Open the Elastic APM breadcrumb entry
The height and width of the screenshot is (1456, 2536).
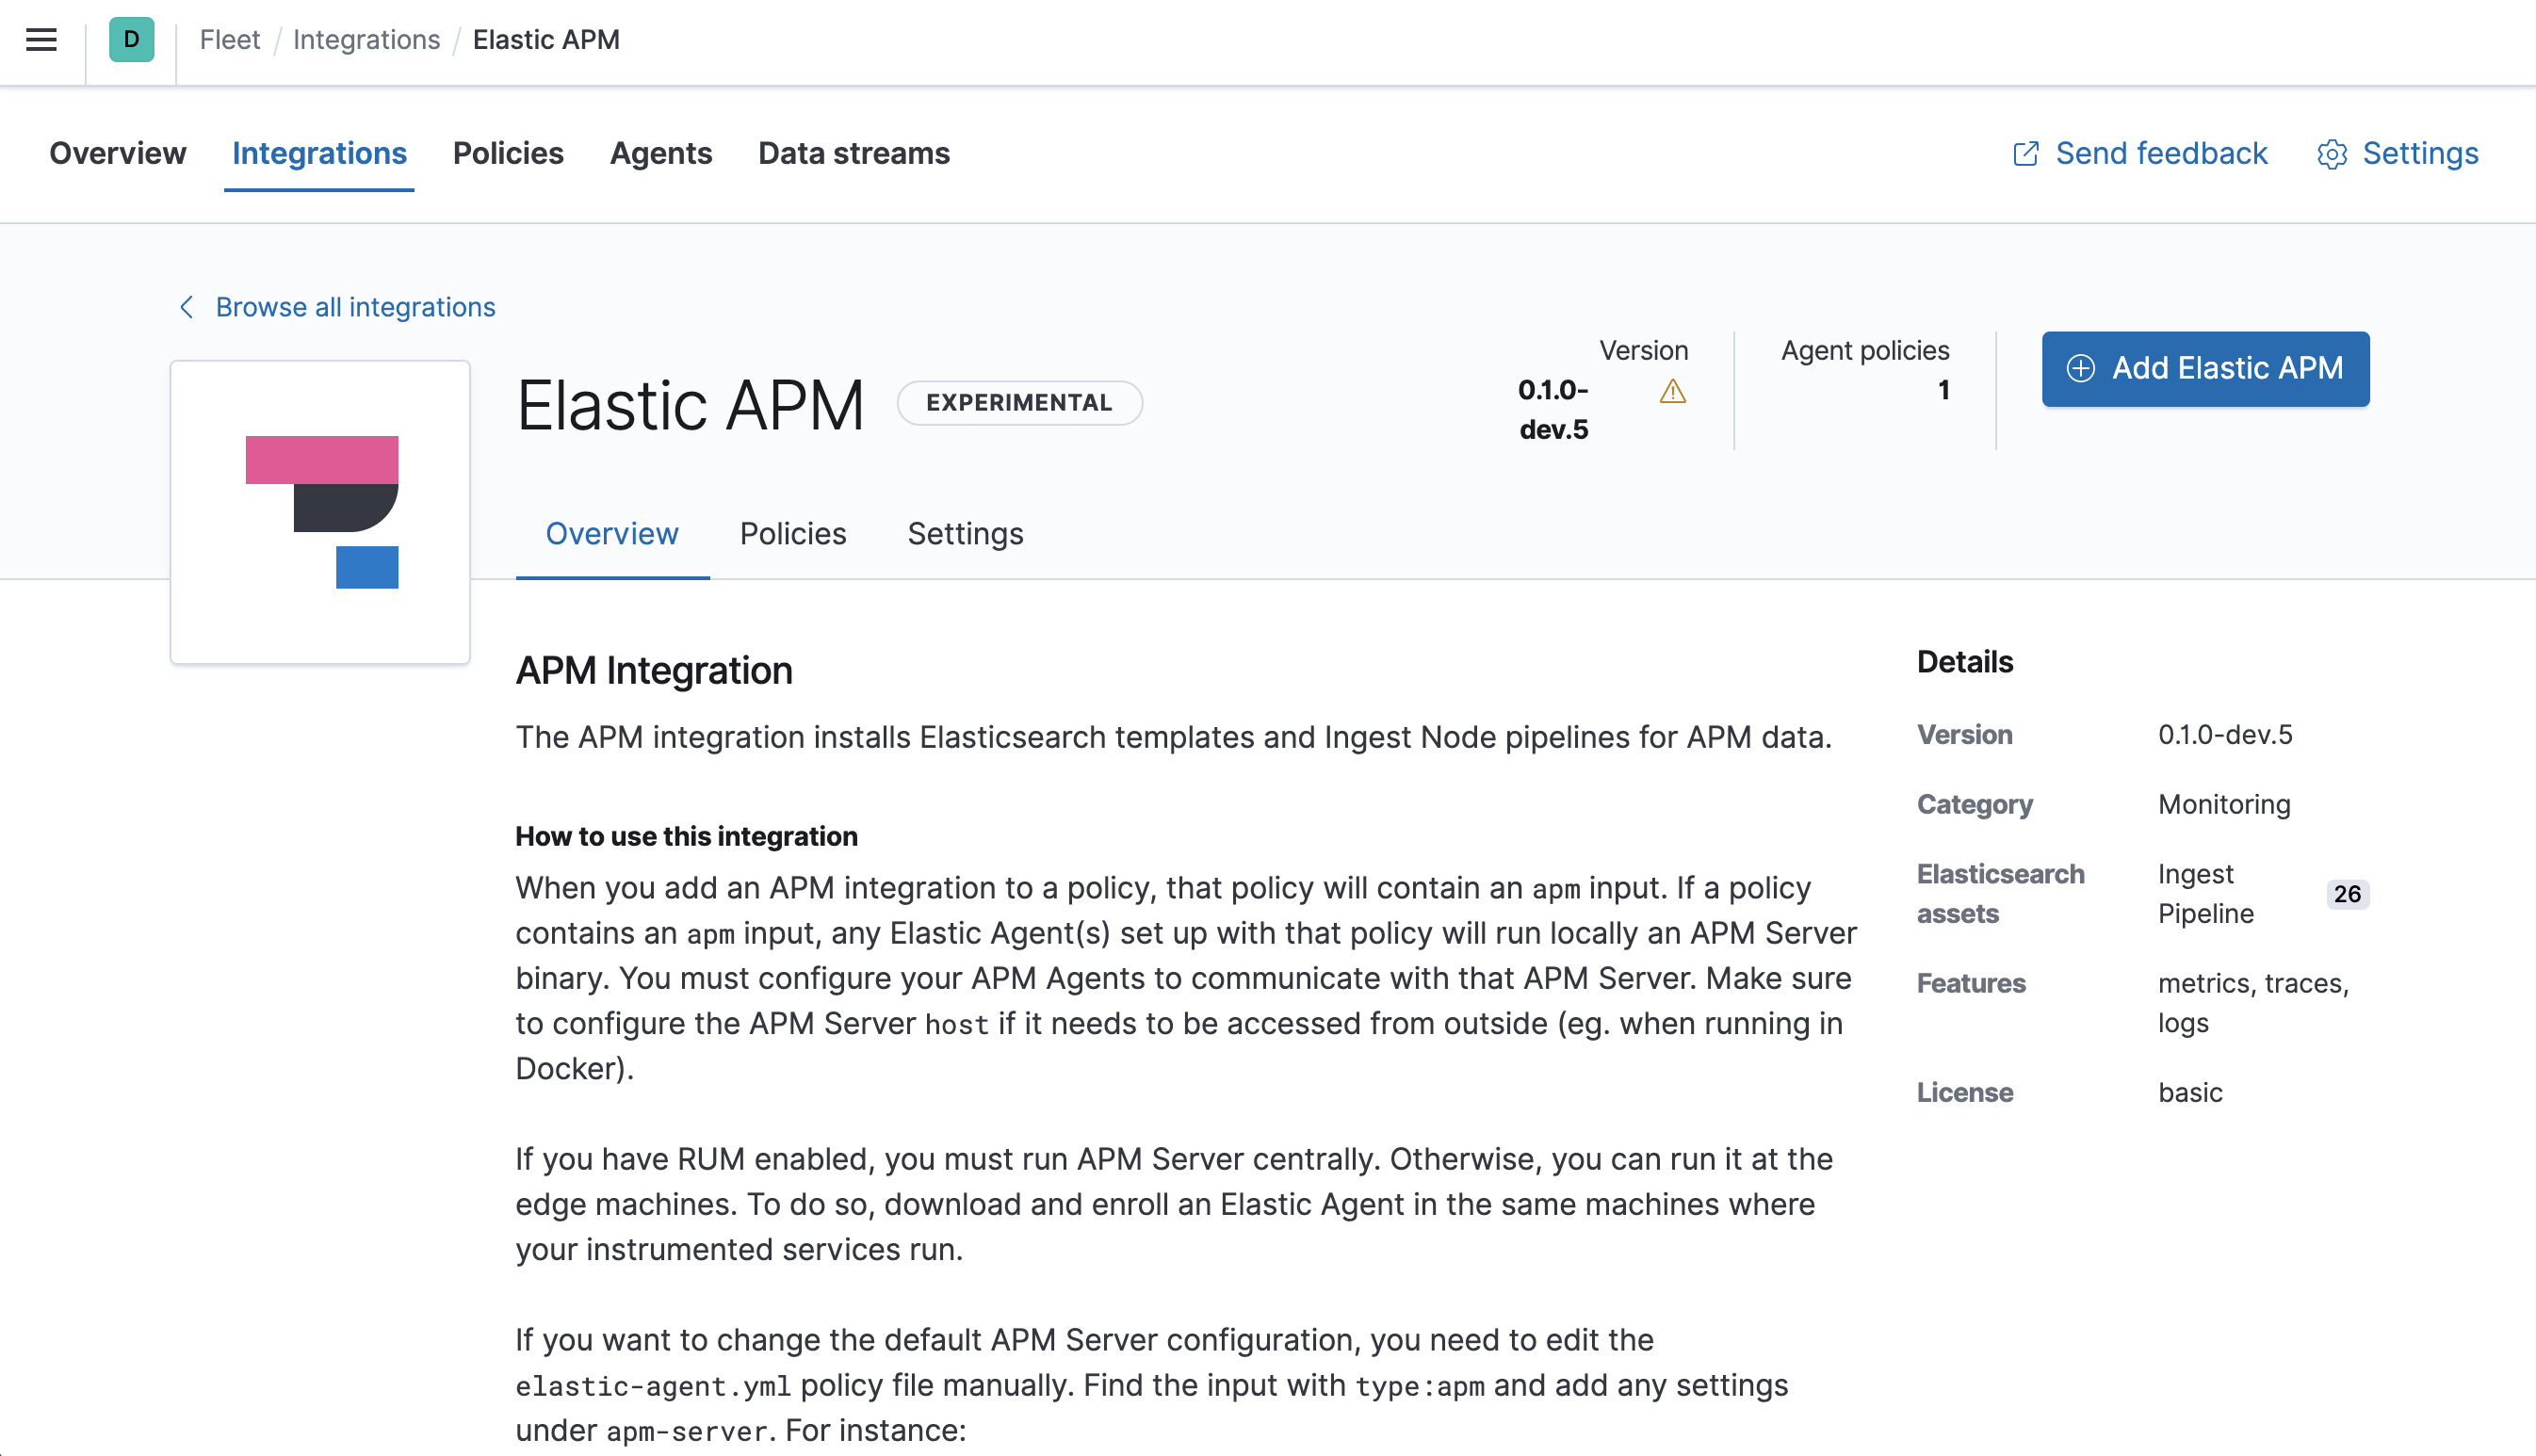pyautogui.click(x=546, y=39)
